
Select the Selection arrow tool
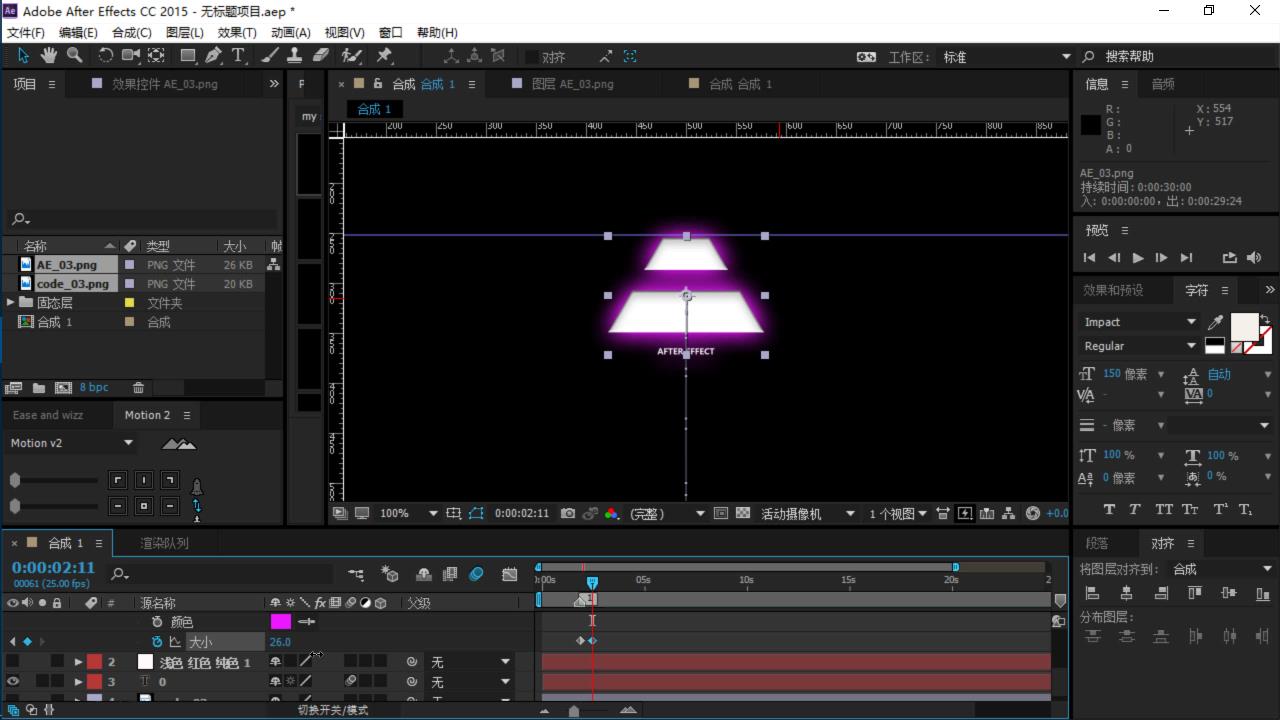click(23, 56)
